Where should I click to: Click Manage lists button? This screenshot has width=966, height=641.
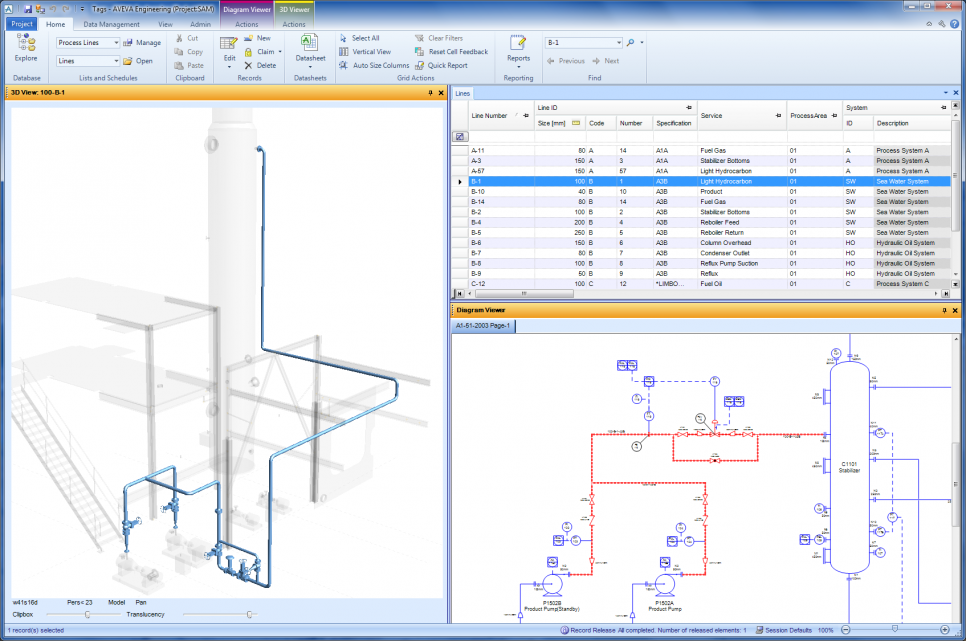pos(143,43)
